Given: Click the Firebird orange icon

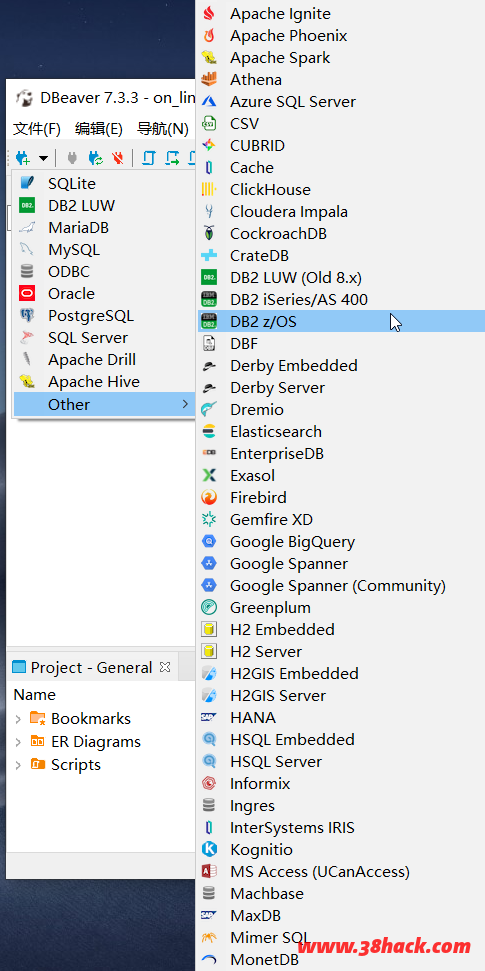Looking at the screenshot, I should click(209, 498).
